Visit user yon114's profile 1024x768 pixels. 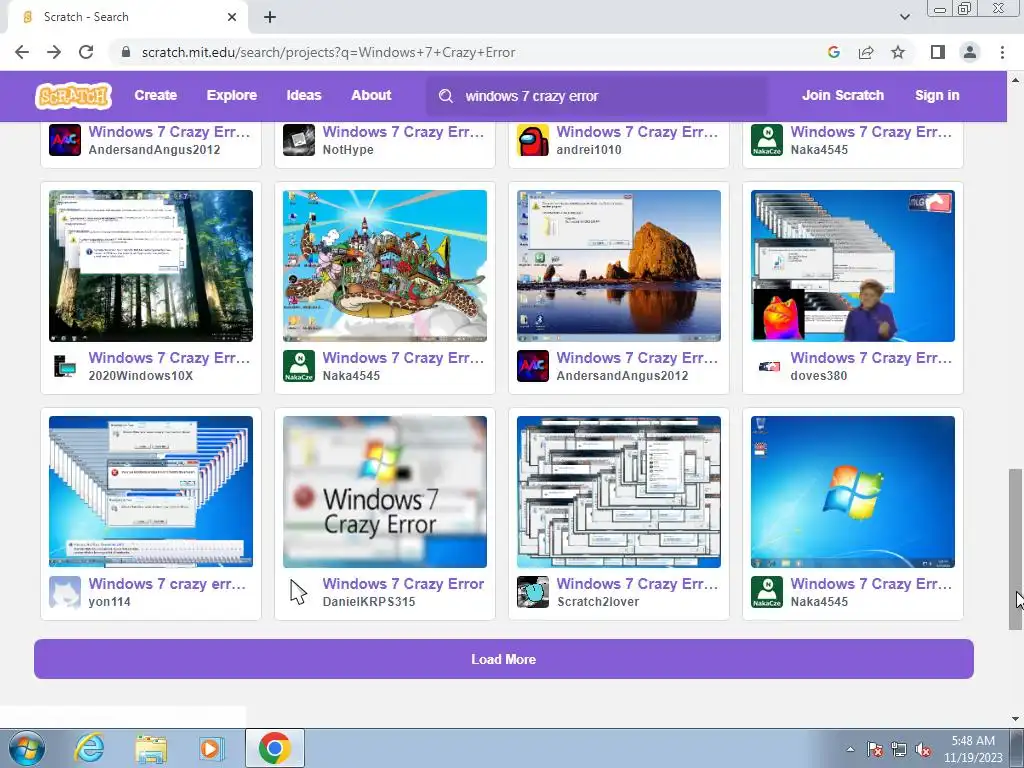109,601
